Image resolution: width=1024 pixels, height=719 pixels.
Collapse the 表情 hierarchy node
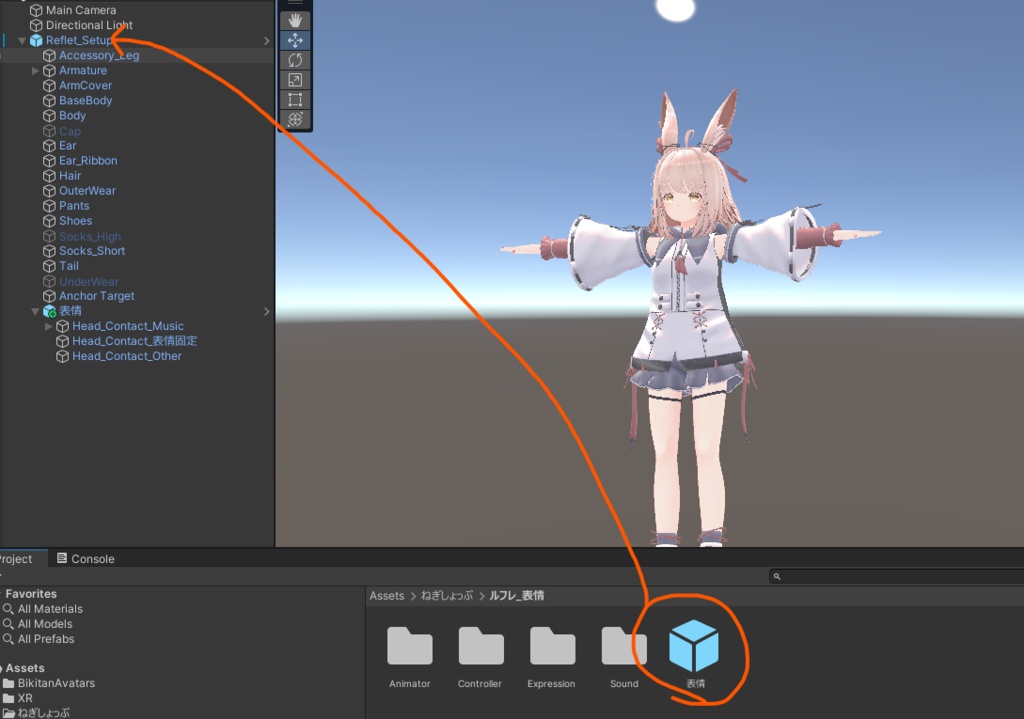click(x=35, y=312)
